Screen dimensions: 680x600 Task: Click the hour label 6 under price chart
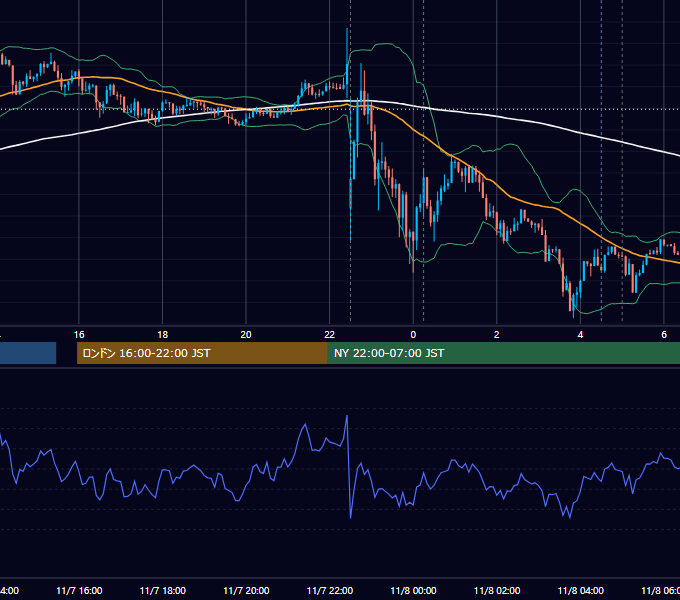[664, 335]
